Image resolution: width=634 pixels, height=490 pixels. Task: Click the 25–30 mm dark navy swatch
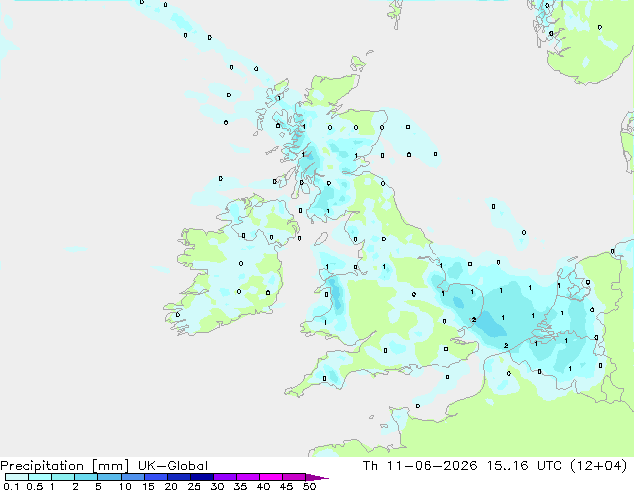click(202, 477)
